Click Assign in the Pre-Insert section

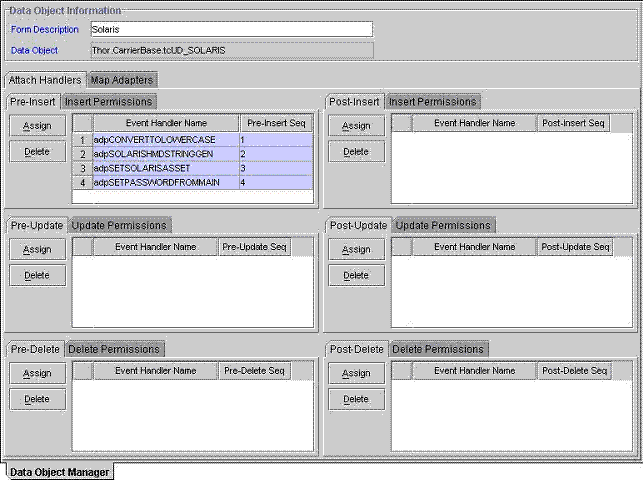tap(37, 126)
